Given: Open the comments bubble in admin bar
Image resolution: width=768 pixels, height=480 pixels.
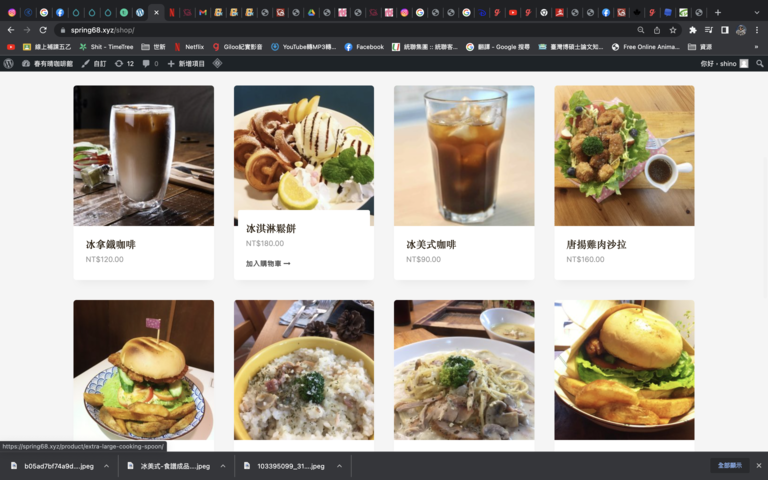Looking at the screenshot, I should [x=149, y=63].
